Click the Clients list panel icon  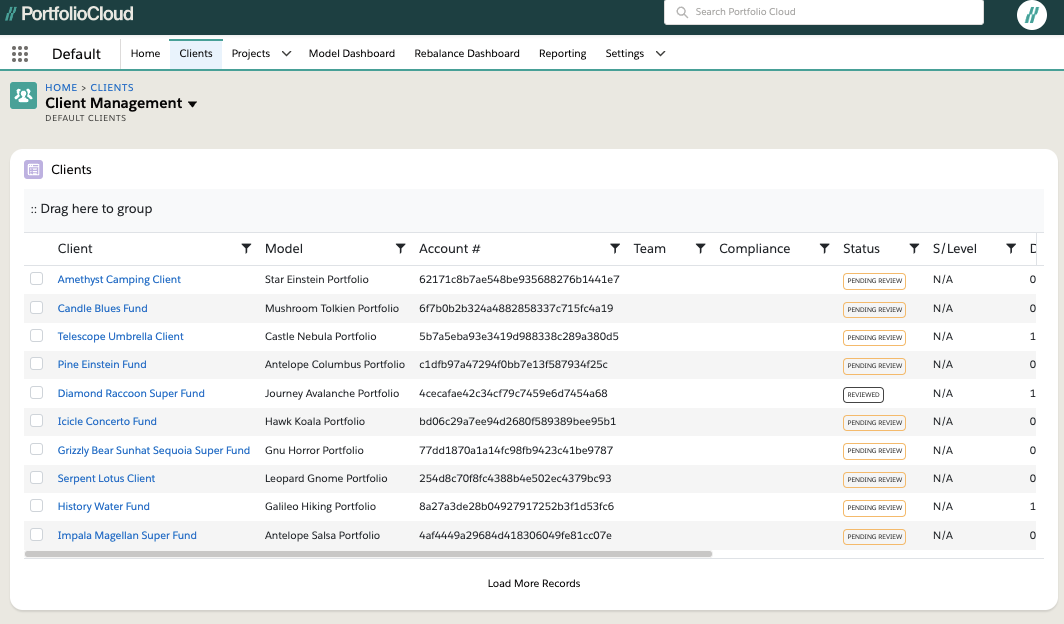(x=33, y=170)
